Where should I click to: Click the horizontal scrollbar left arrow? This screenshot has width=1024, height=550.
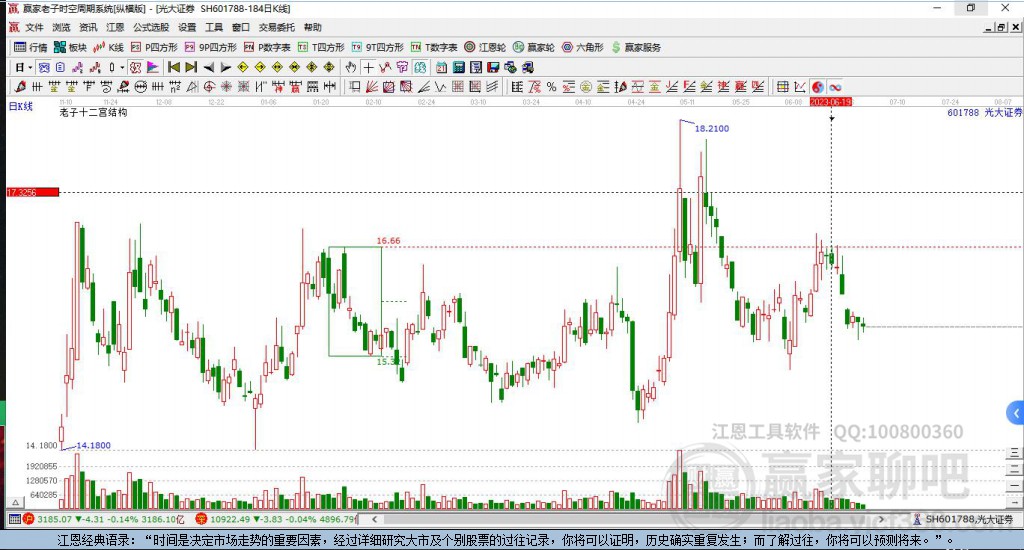click(374, 519)
